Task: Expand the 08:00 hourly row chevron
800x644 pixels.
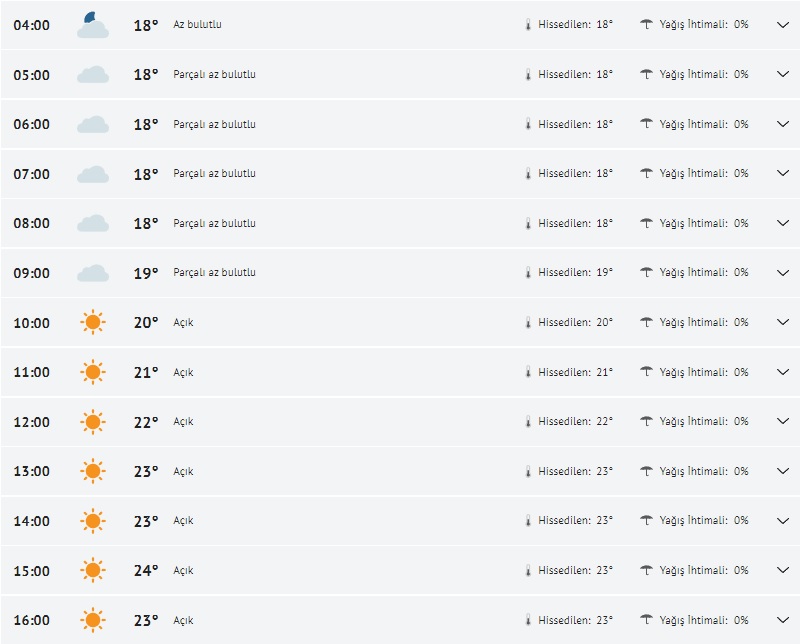Action: (x=783, y=223)
